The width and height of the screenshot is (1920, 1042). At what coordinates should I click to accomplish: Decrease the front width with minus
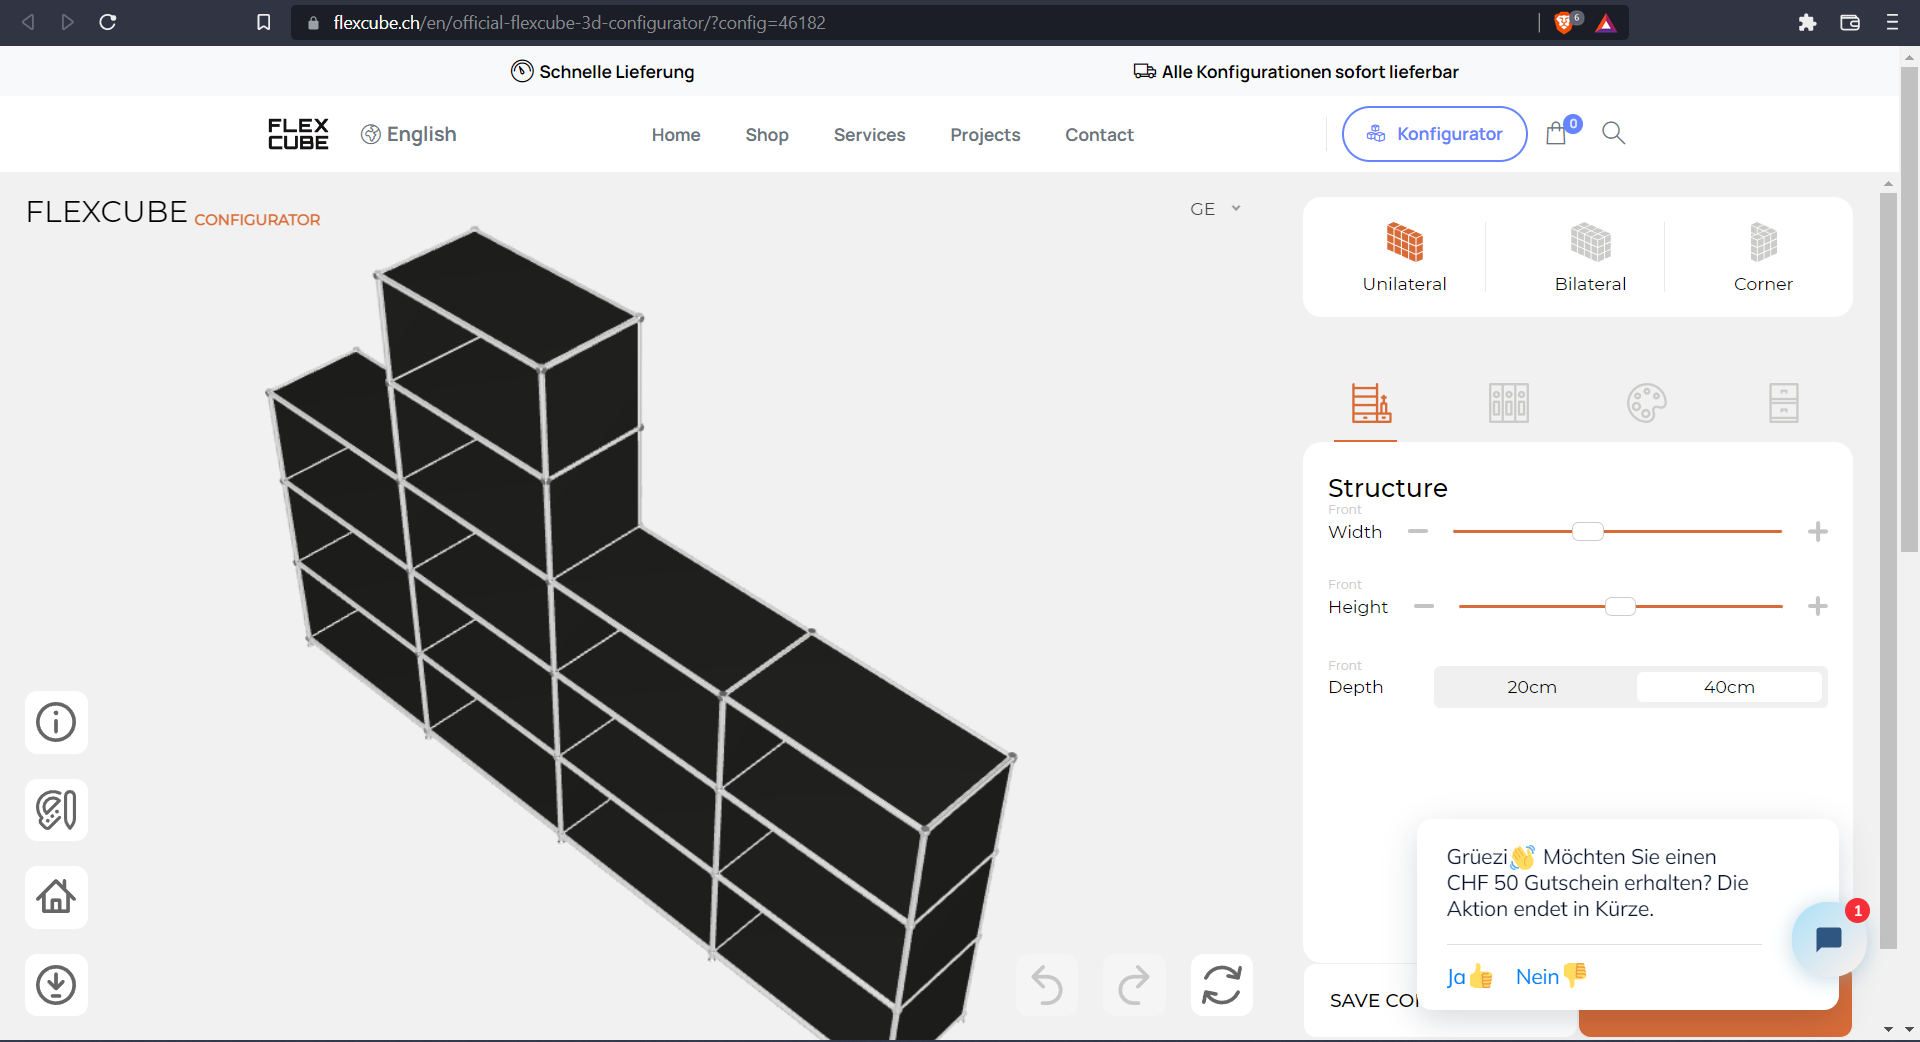pyautogui.click(x=1418, y=531)
